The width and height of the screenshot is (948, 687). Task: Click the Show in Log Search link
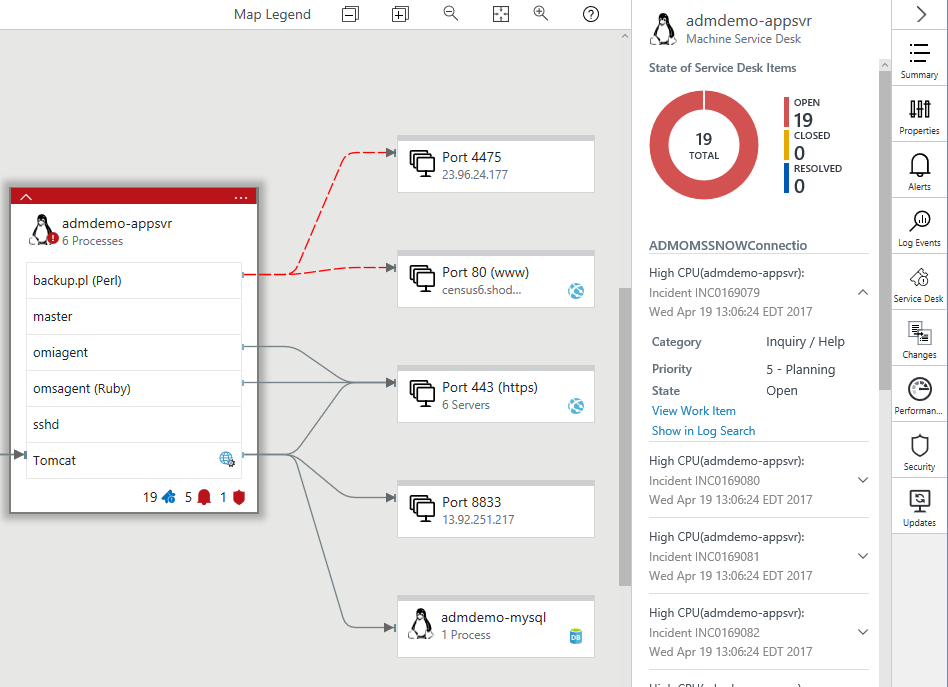click(703, 431)
